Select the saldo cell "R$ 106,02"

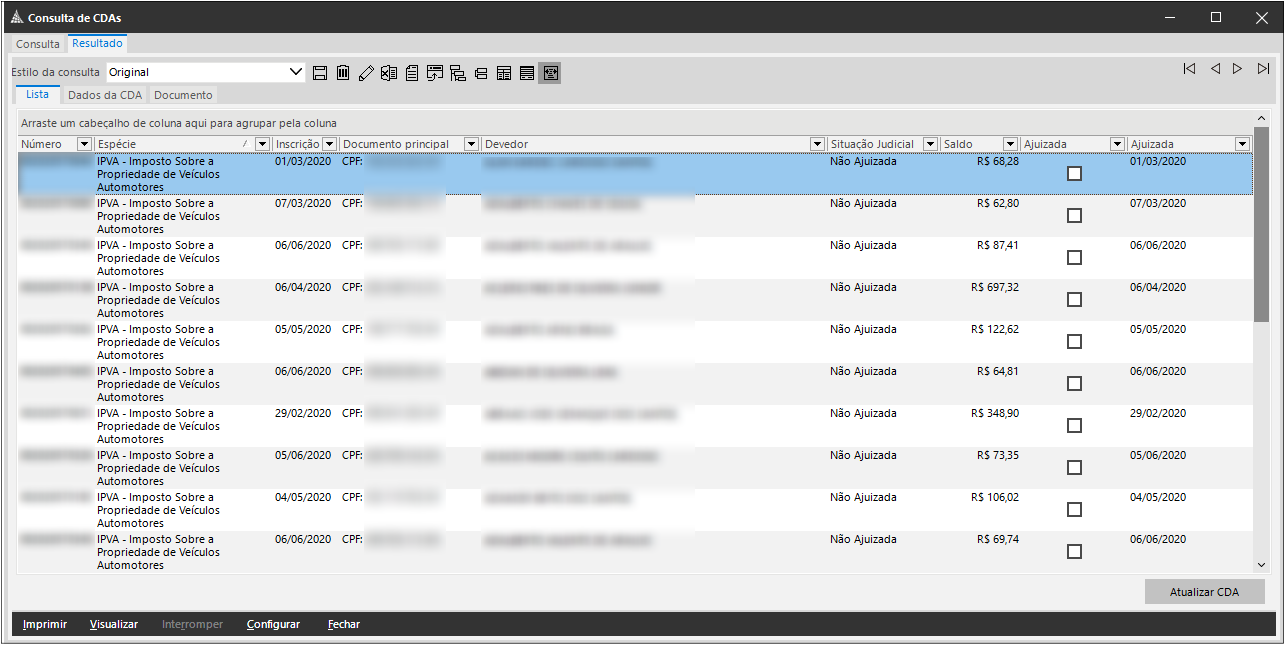pos(995,497)
